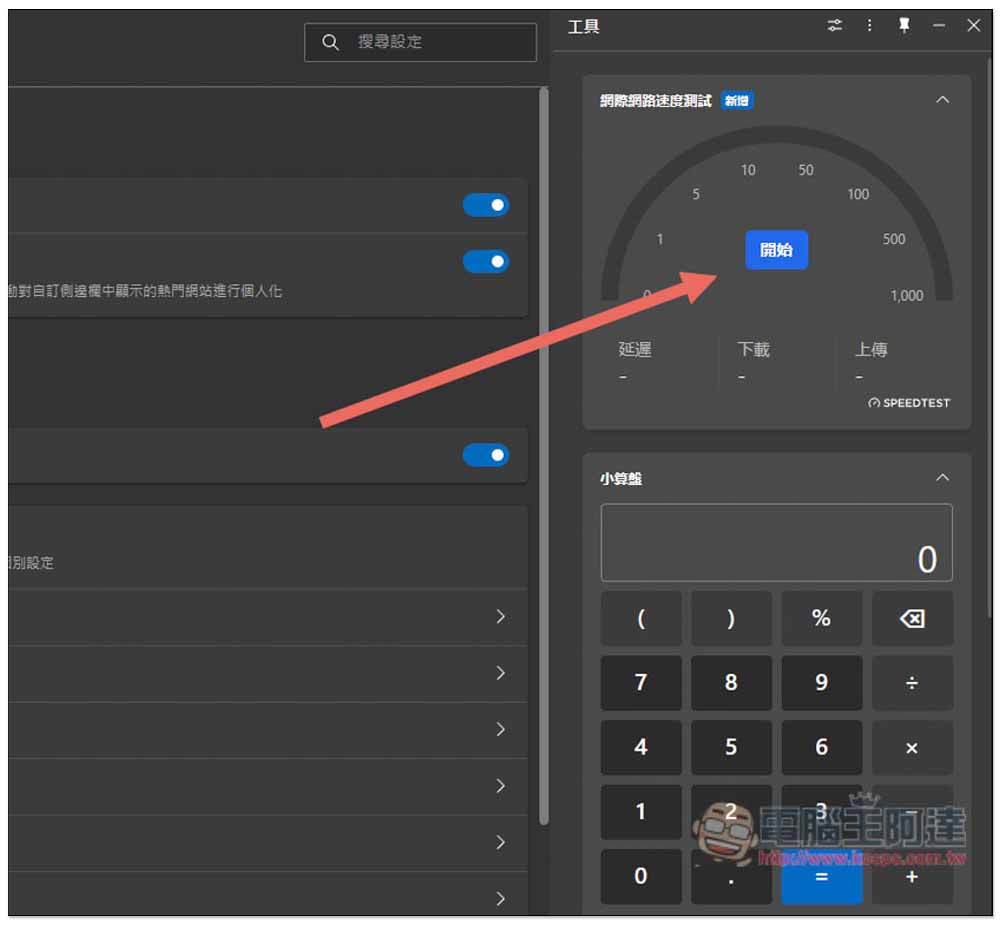Collapse the 小算盤 calculator section
1000x926 pixels.
point(942,478)
